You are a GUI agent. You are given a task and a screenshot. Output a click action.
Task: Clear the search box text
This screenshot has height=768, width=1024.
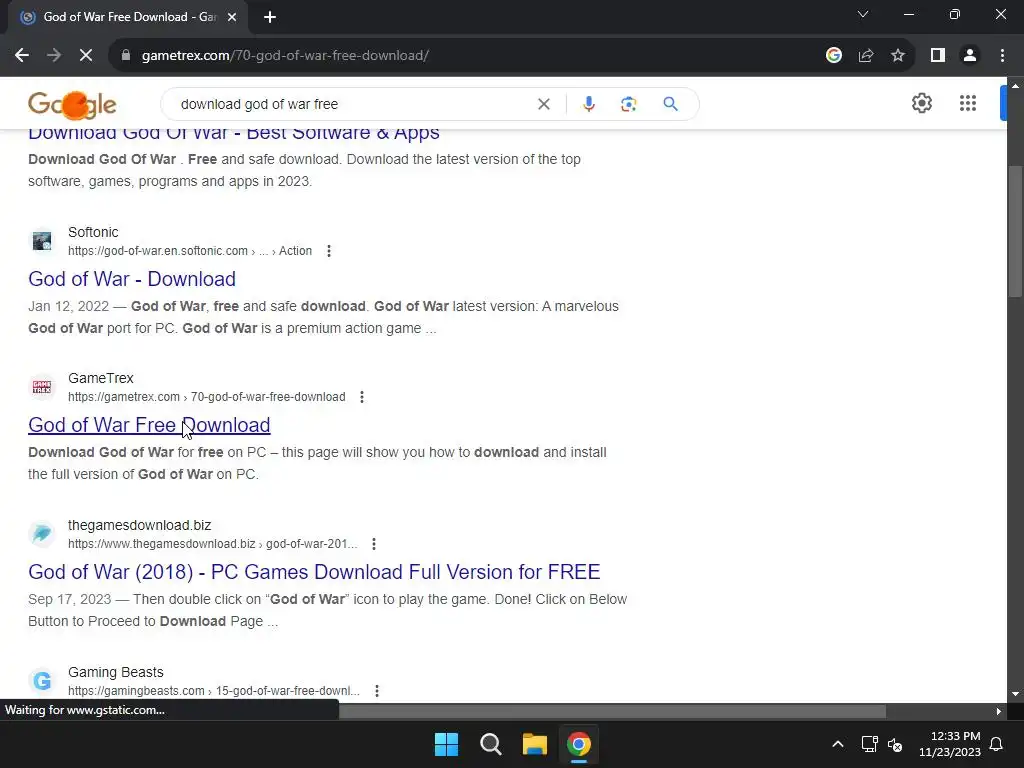tap(543, 104)
